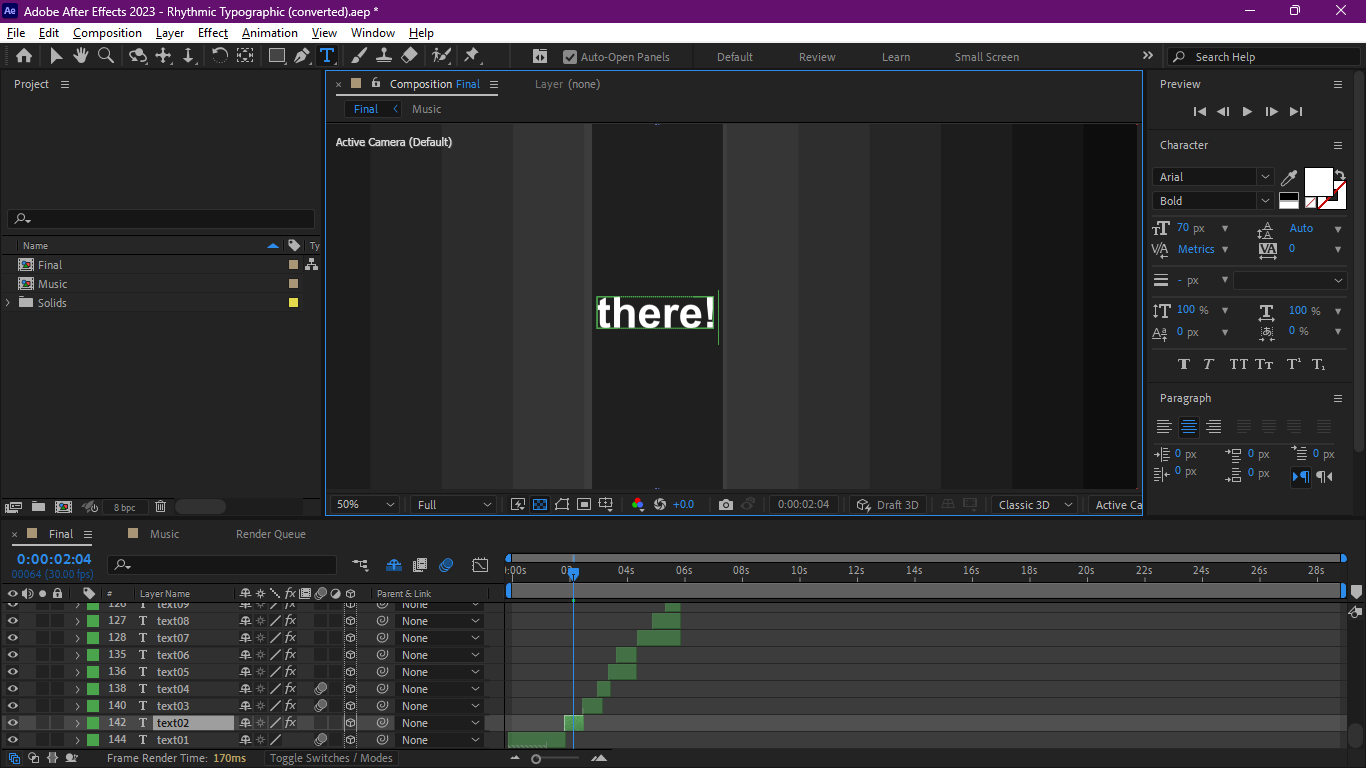This screenshot has width=1366, height=768.
Task: Hide the text08 layer eye icon
Action: [13, 621]
